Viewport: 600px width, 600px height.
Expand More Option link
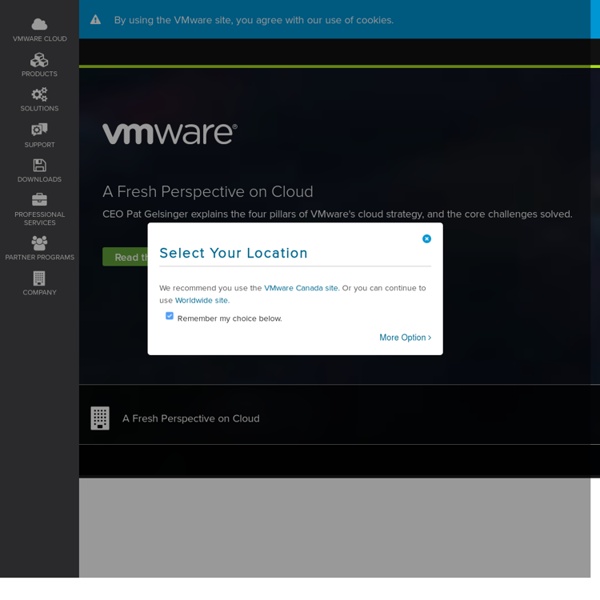pos(405,337)
